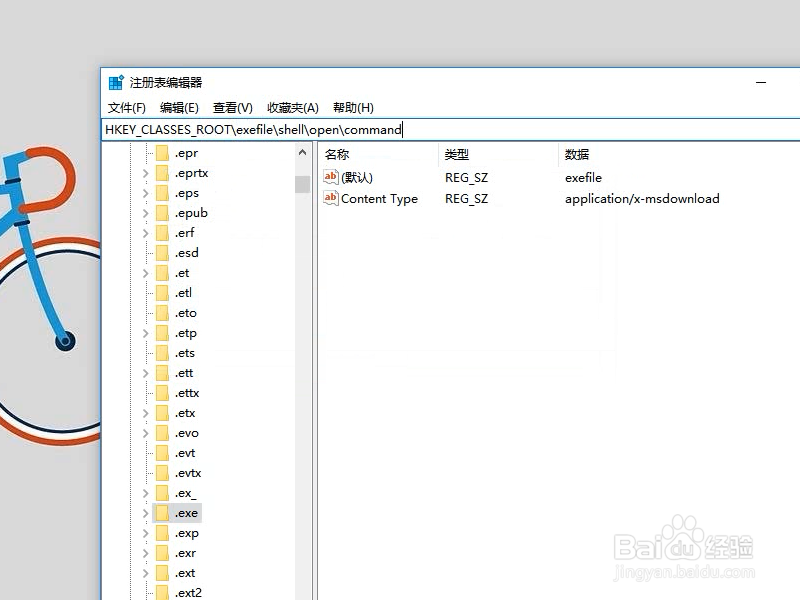Click the .etp folder icon
Viewport: 800px width, 600px height.
point(162,333)
